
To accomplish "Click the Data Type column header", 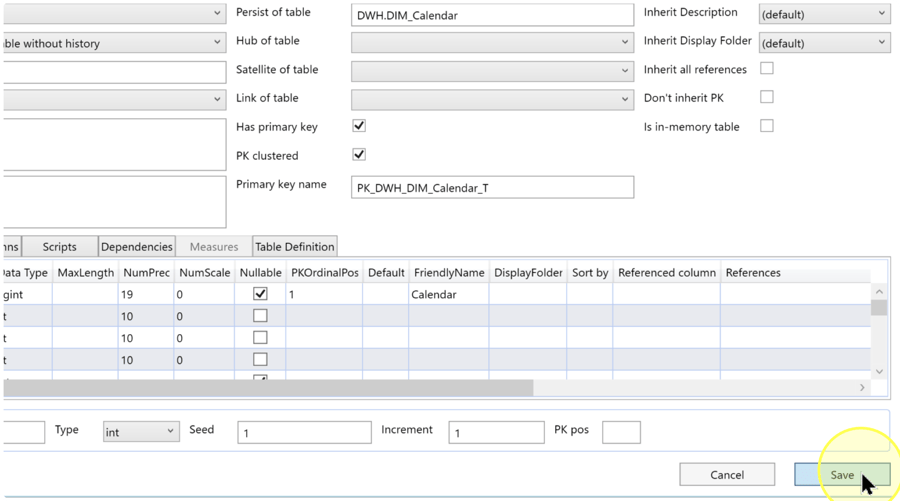I will pyautogui.click(x=26, y=273).
